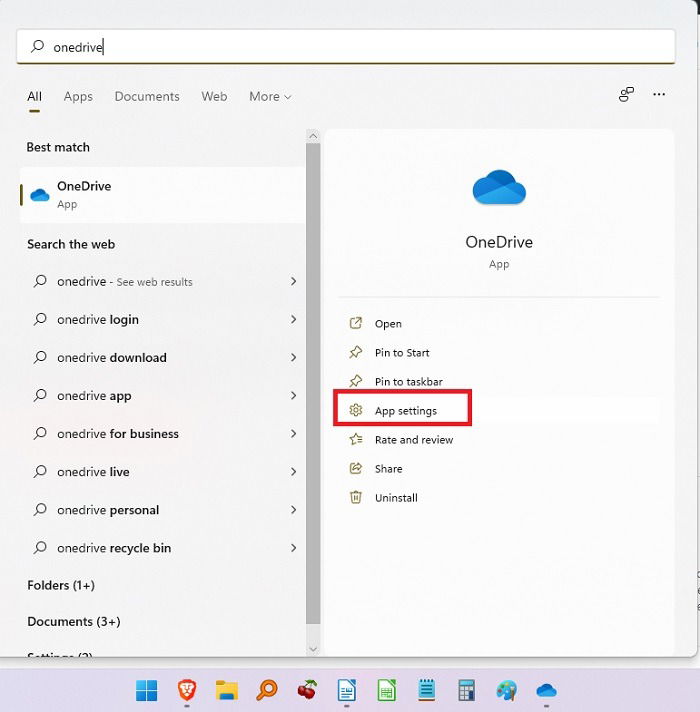Viewport: 700px width, 712px height.
Task: Click the star icon beside Rate and review
Action: (356, 439)
